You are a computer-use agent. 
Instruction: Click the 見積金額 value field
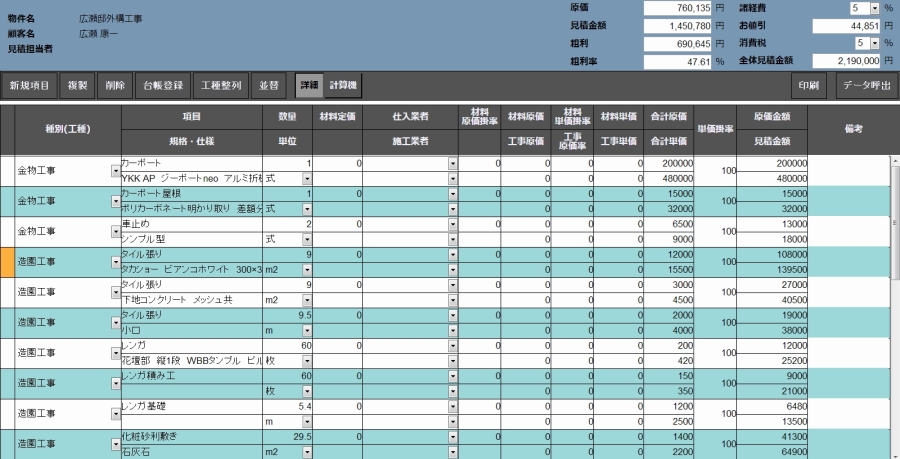coord(677,26)
